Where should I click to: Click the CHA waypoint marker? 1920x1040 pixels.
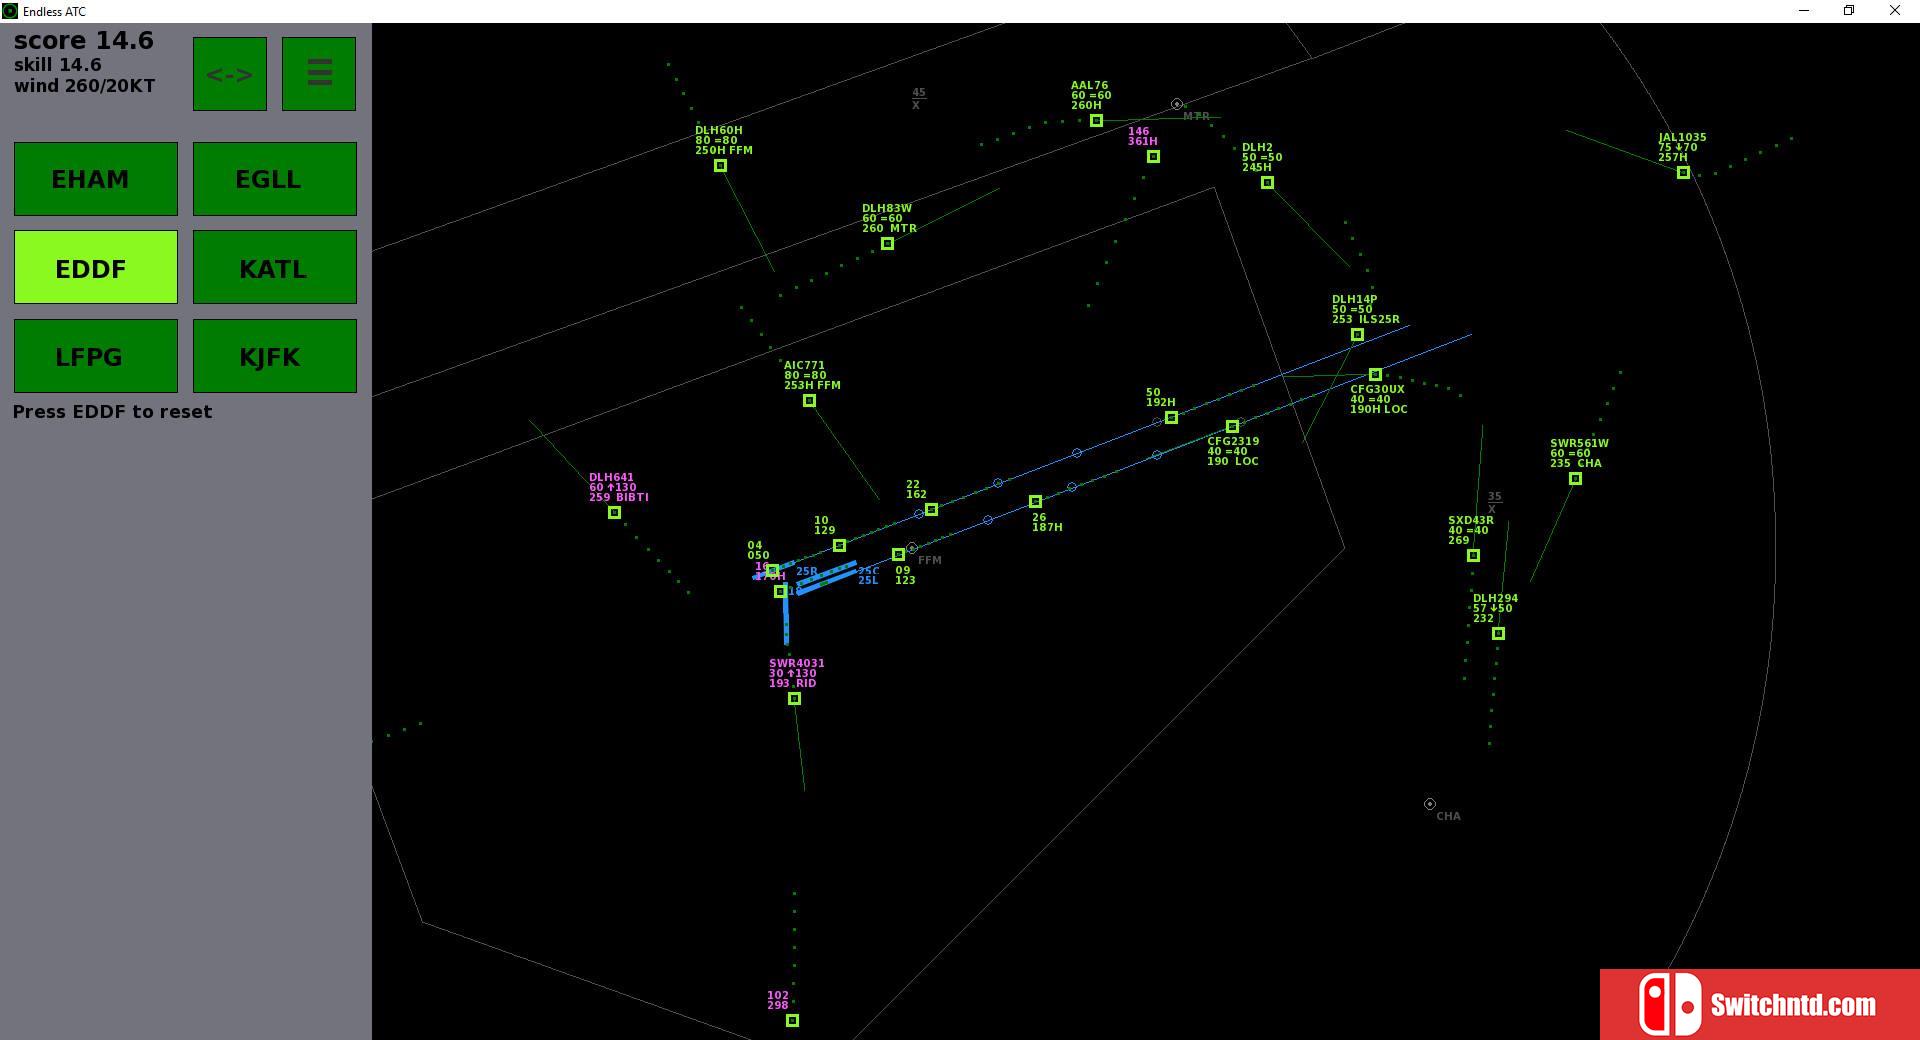(1430, 804)
